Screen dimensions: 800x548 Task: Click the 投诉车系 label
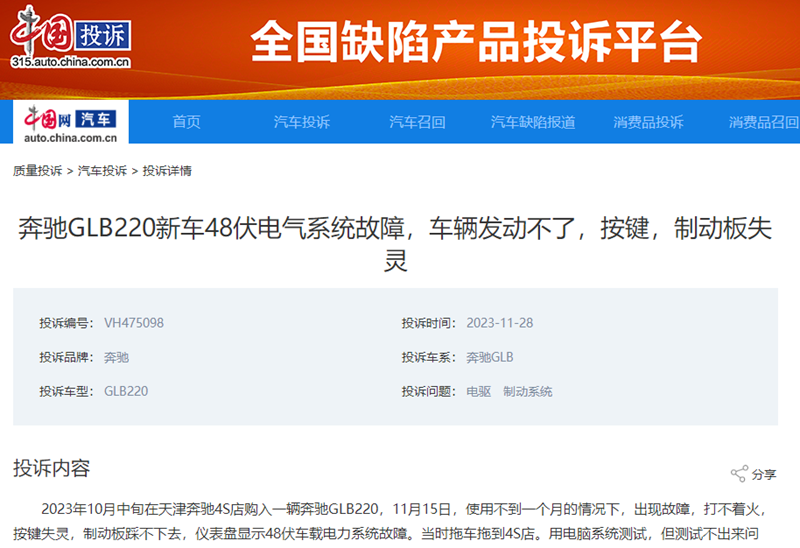[429, 357]
